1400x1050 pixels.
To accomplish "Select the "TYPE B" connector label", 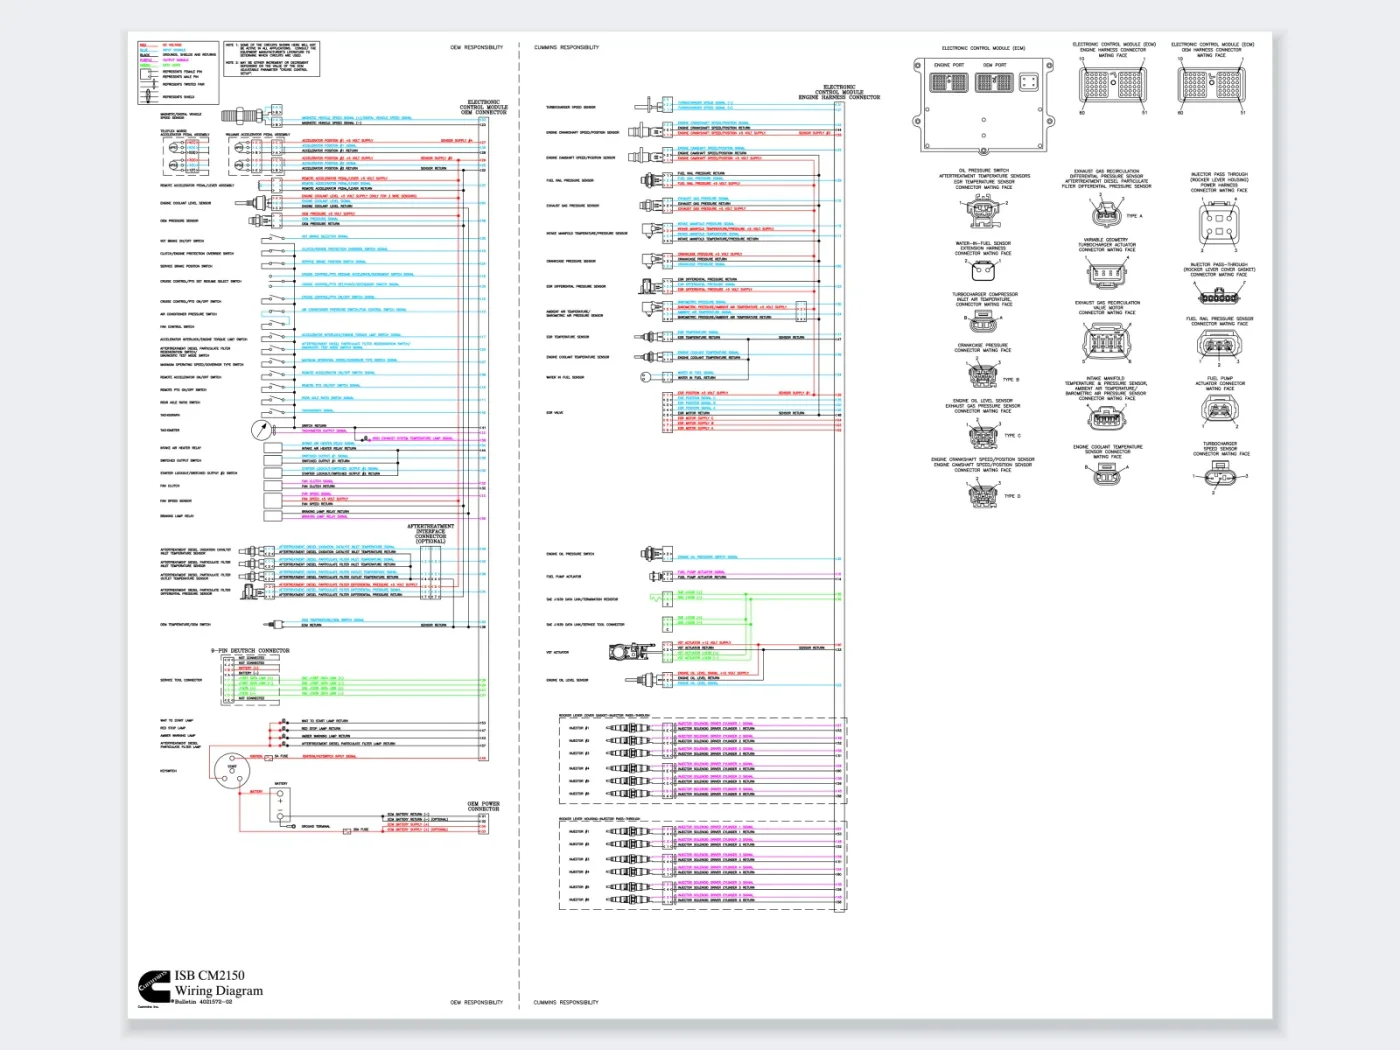I will [1010, 380].
